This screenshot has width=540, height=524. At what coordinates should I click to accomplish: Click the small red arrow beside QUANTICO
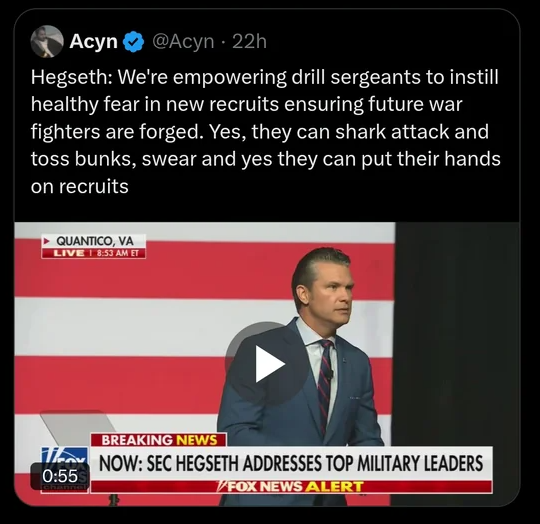[46, 241]
